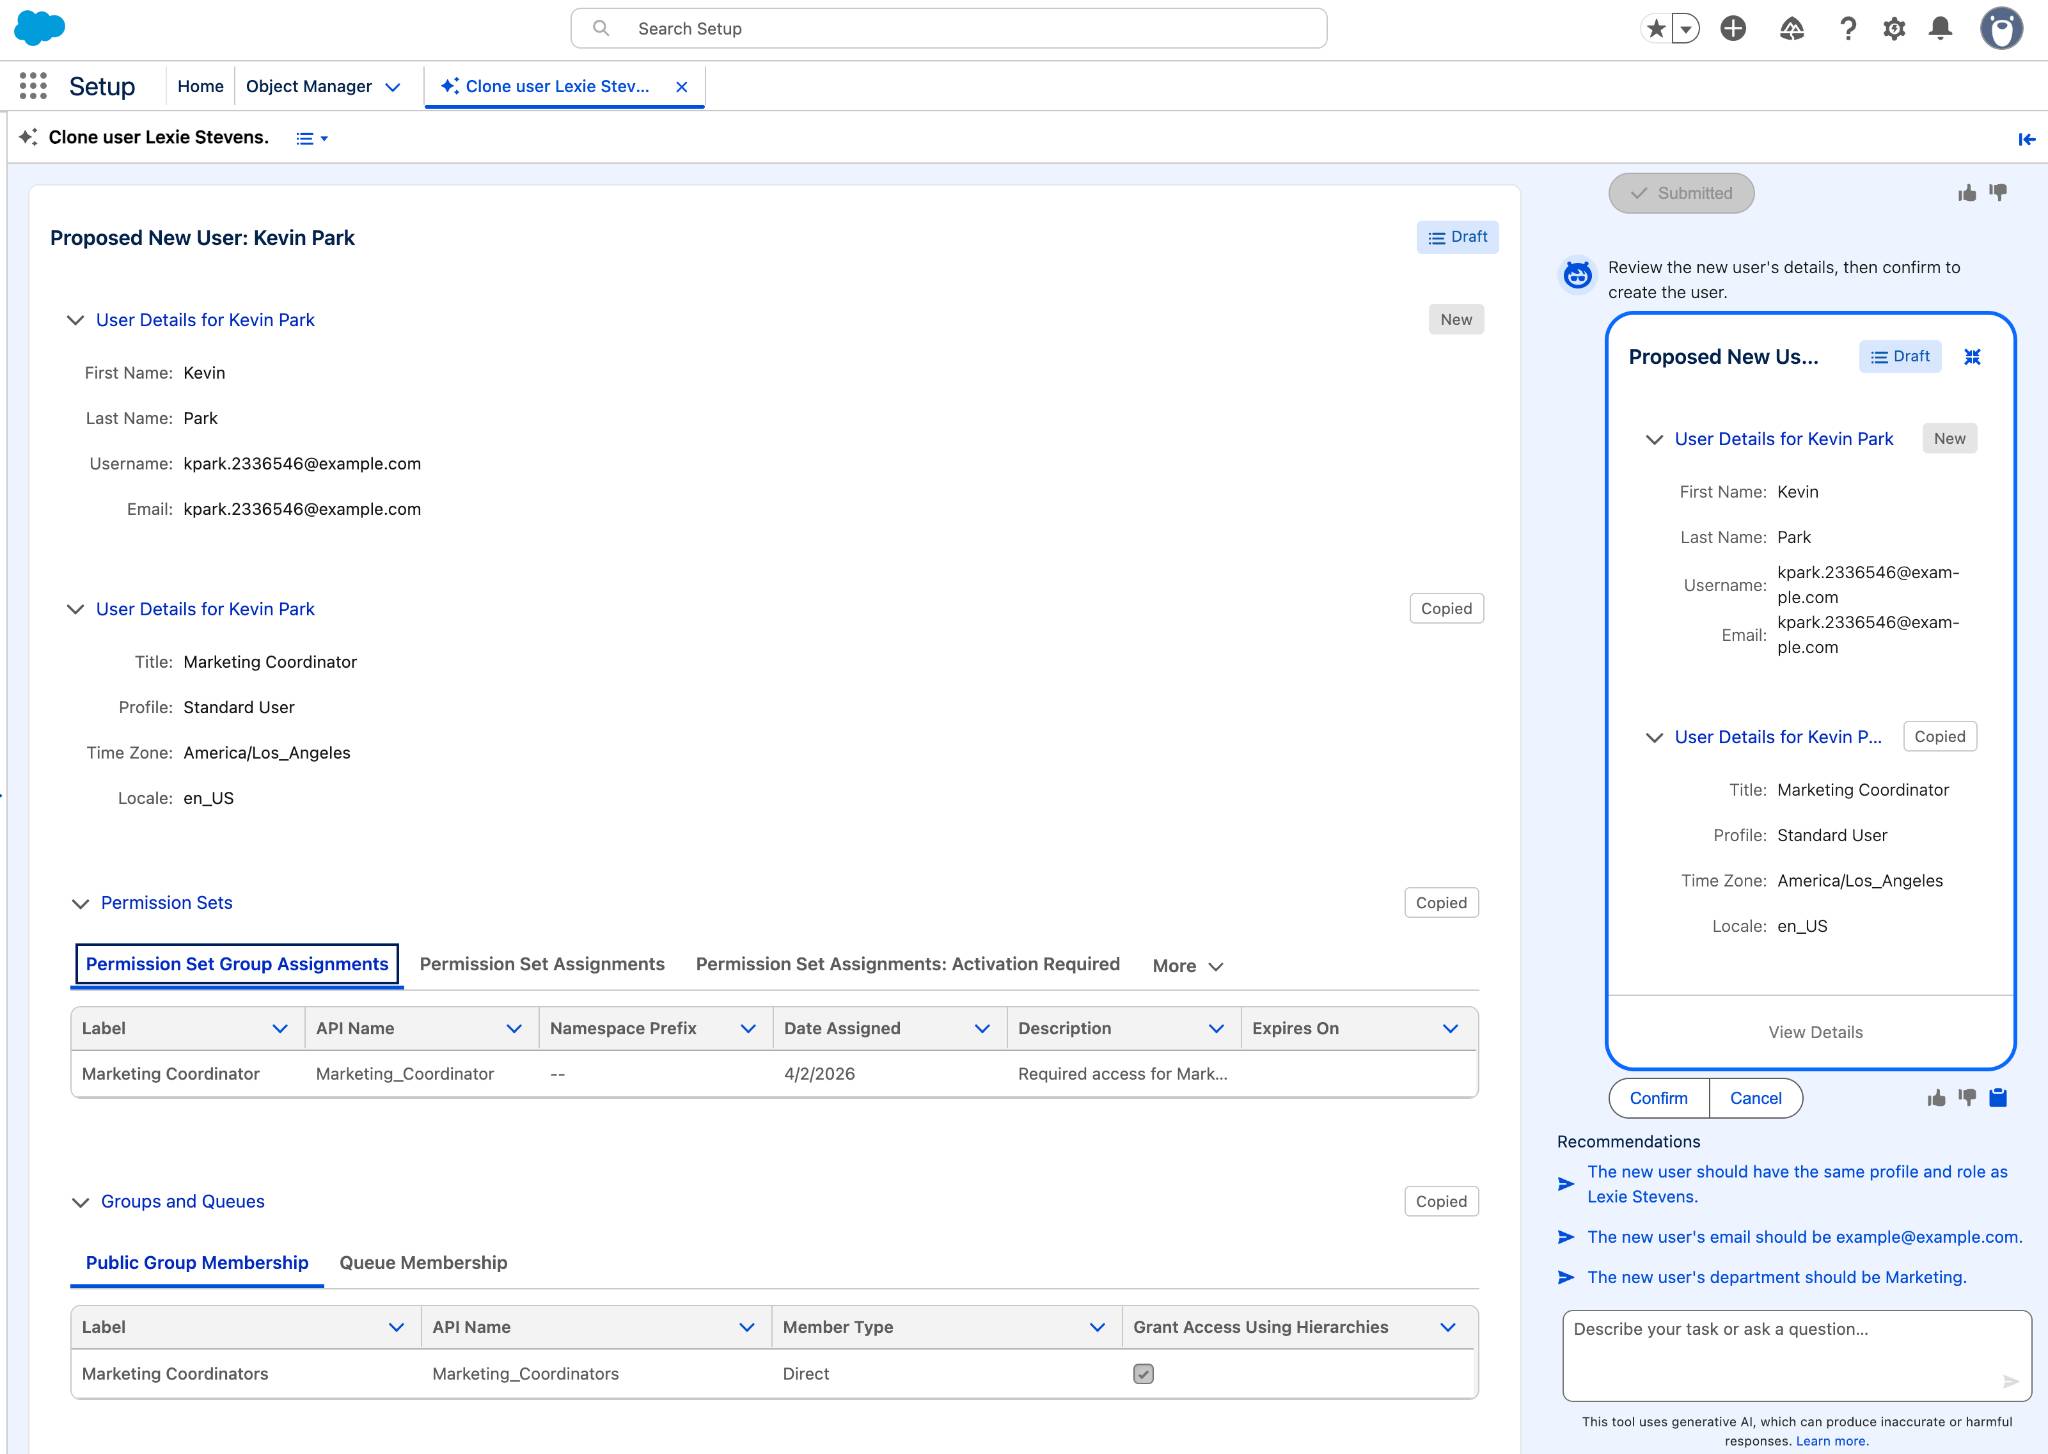This screenshot has width=2048, height=1454.
Task: Open API Name column menu in Permission Sets
Action: point(514,1028)
